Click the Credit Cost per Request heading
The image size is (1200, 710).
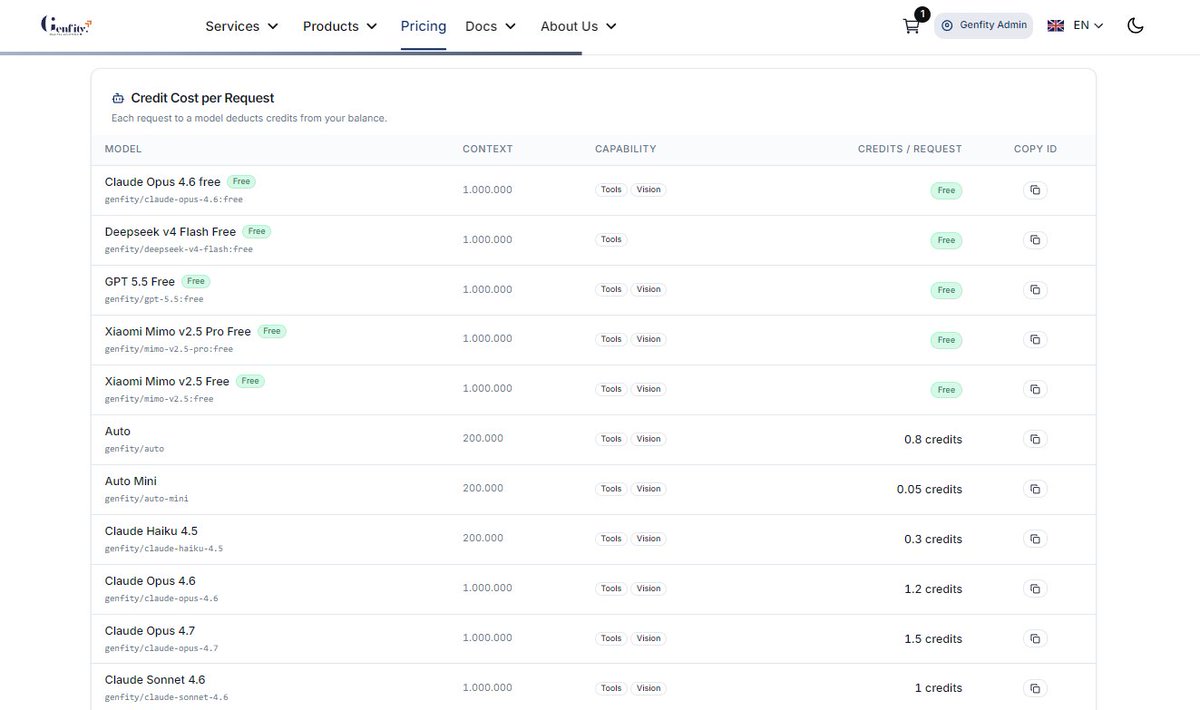(x=202, y=98)
